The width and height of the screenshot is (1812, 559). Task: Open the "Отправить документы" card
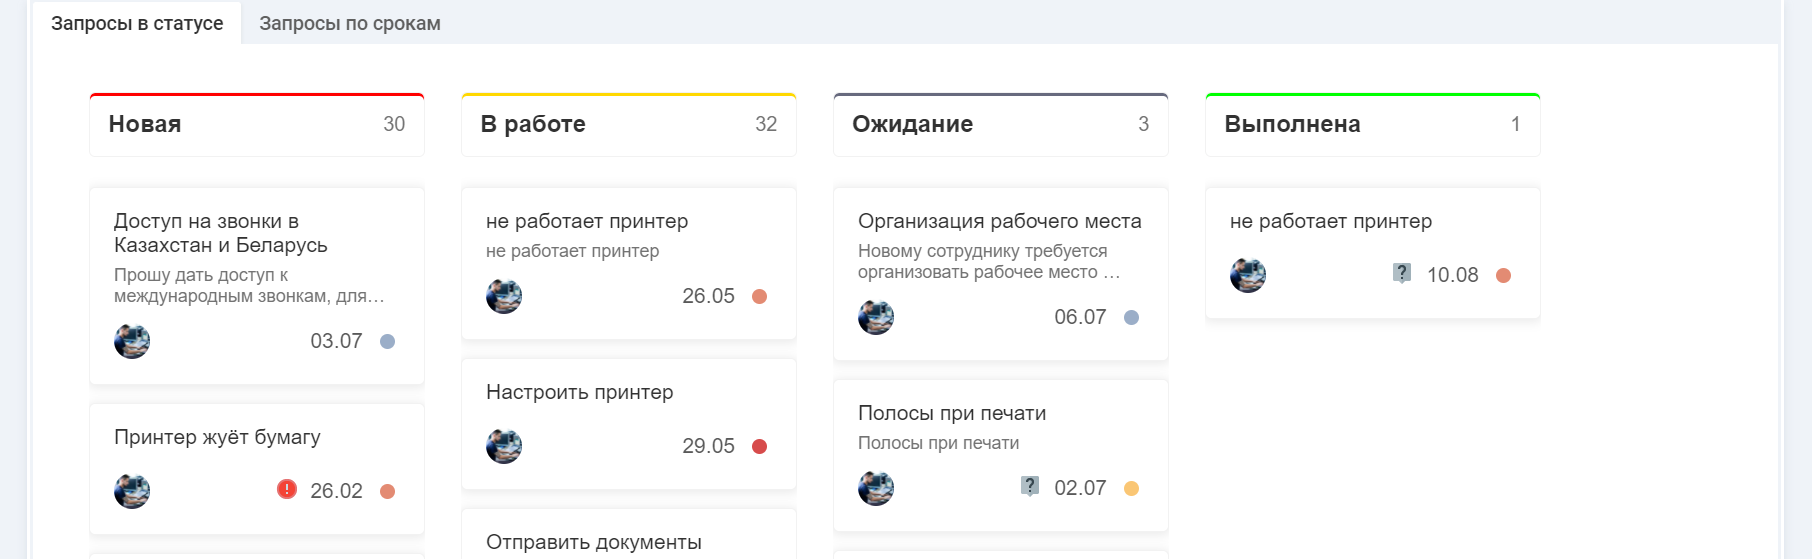click(x=593, y=542)
